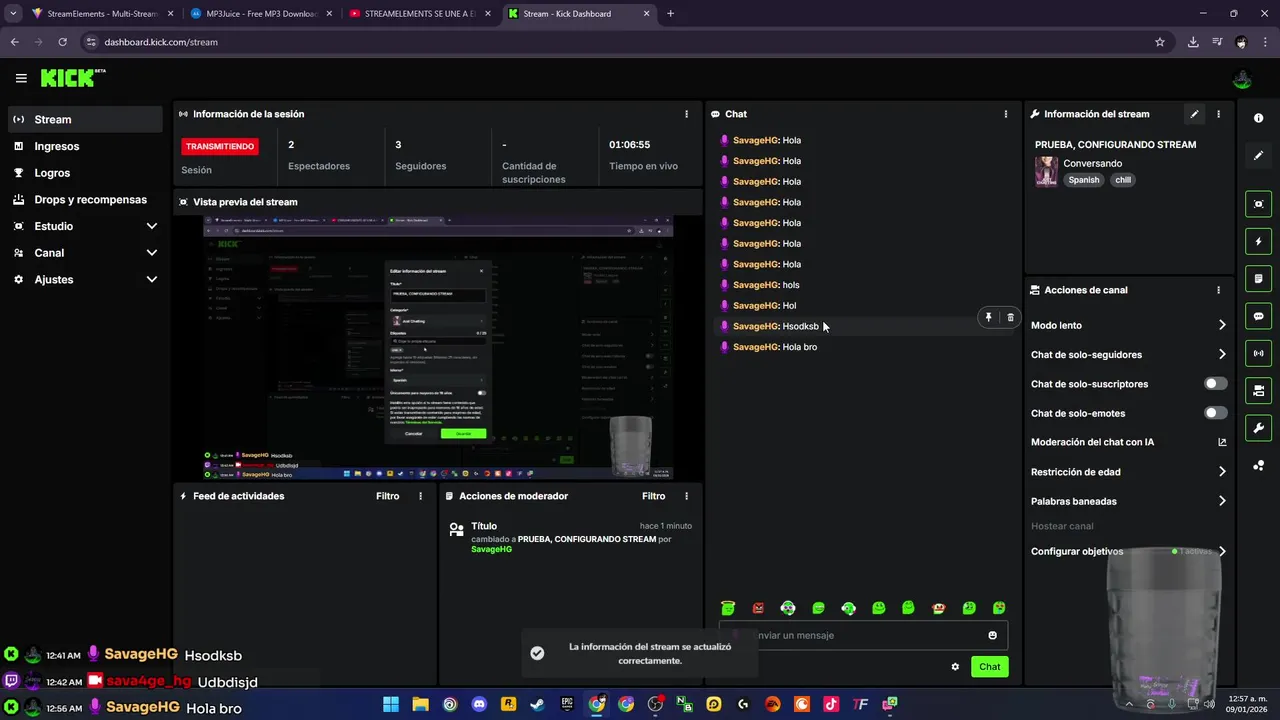This screenshot has width=1280, height=720.
Task: Open Filtro in Acciones de moderador
Action: pos(653,496)
